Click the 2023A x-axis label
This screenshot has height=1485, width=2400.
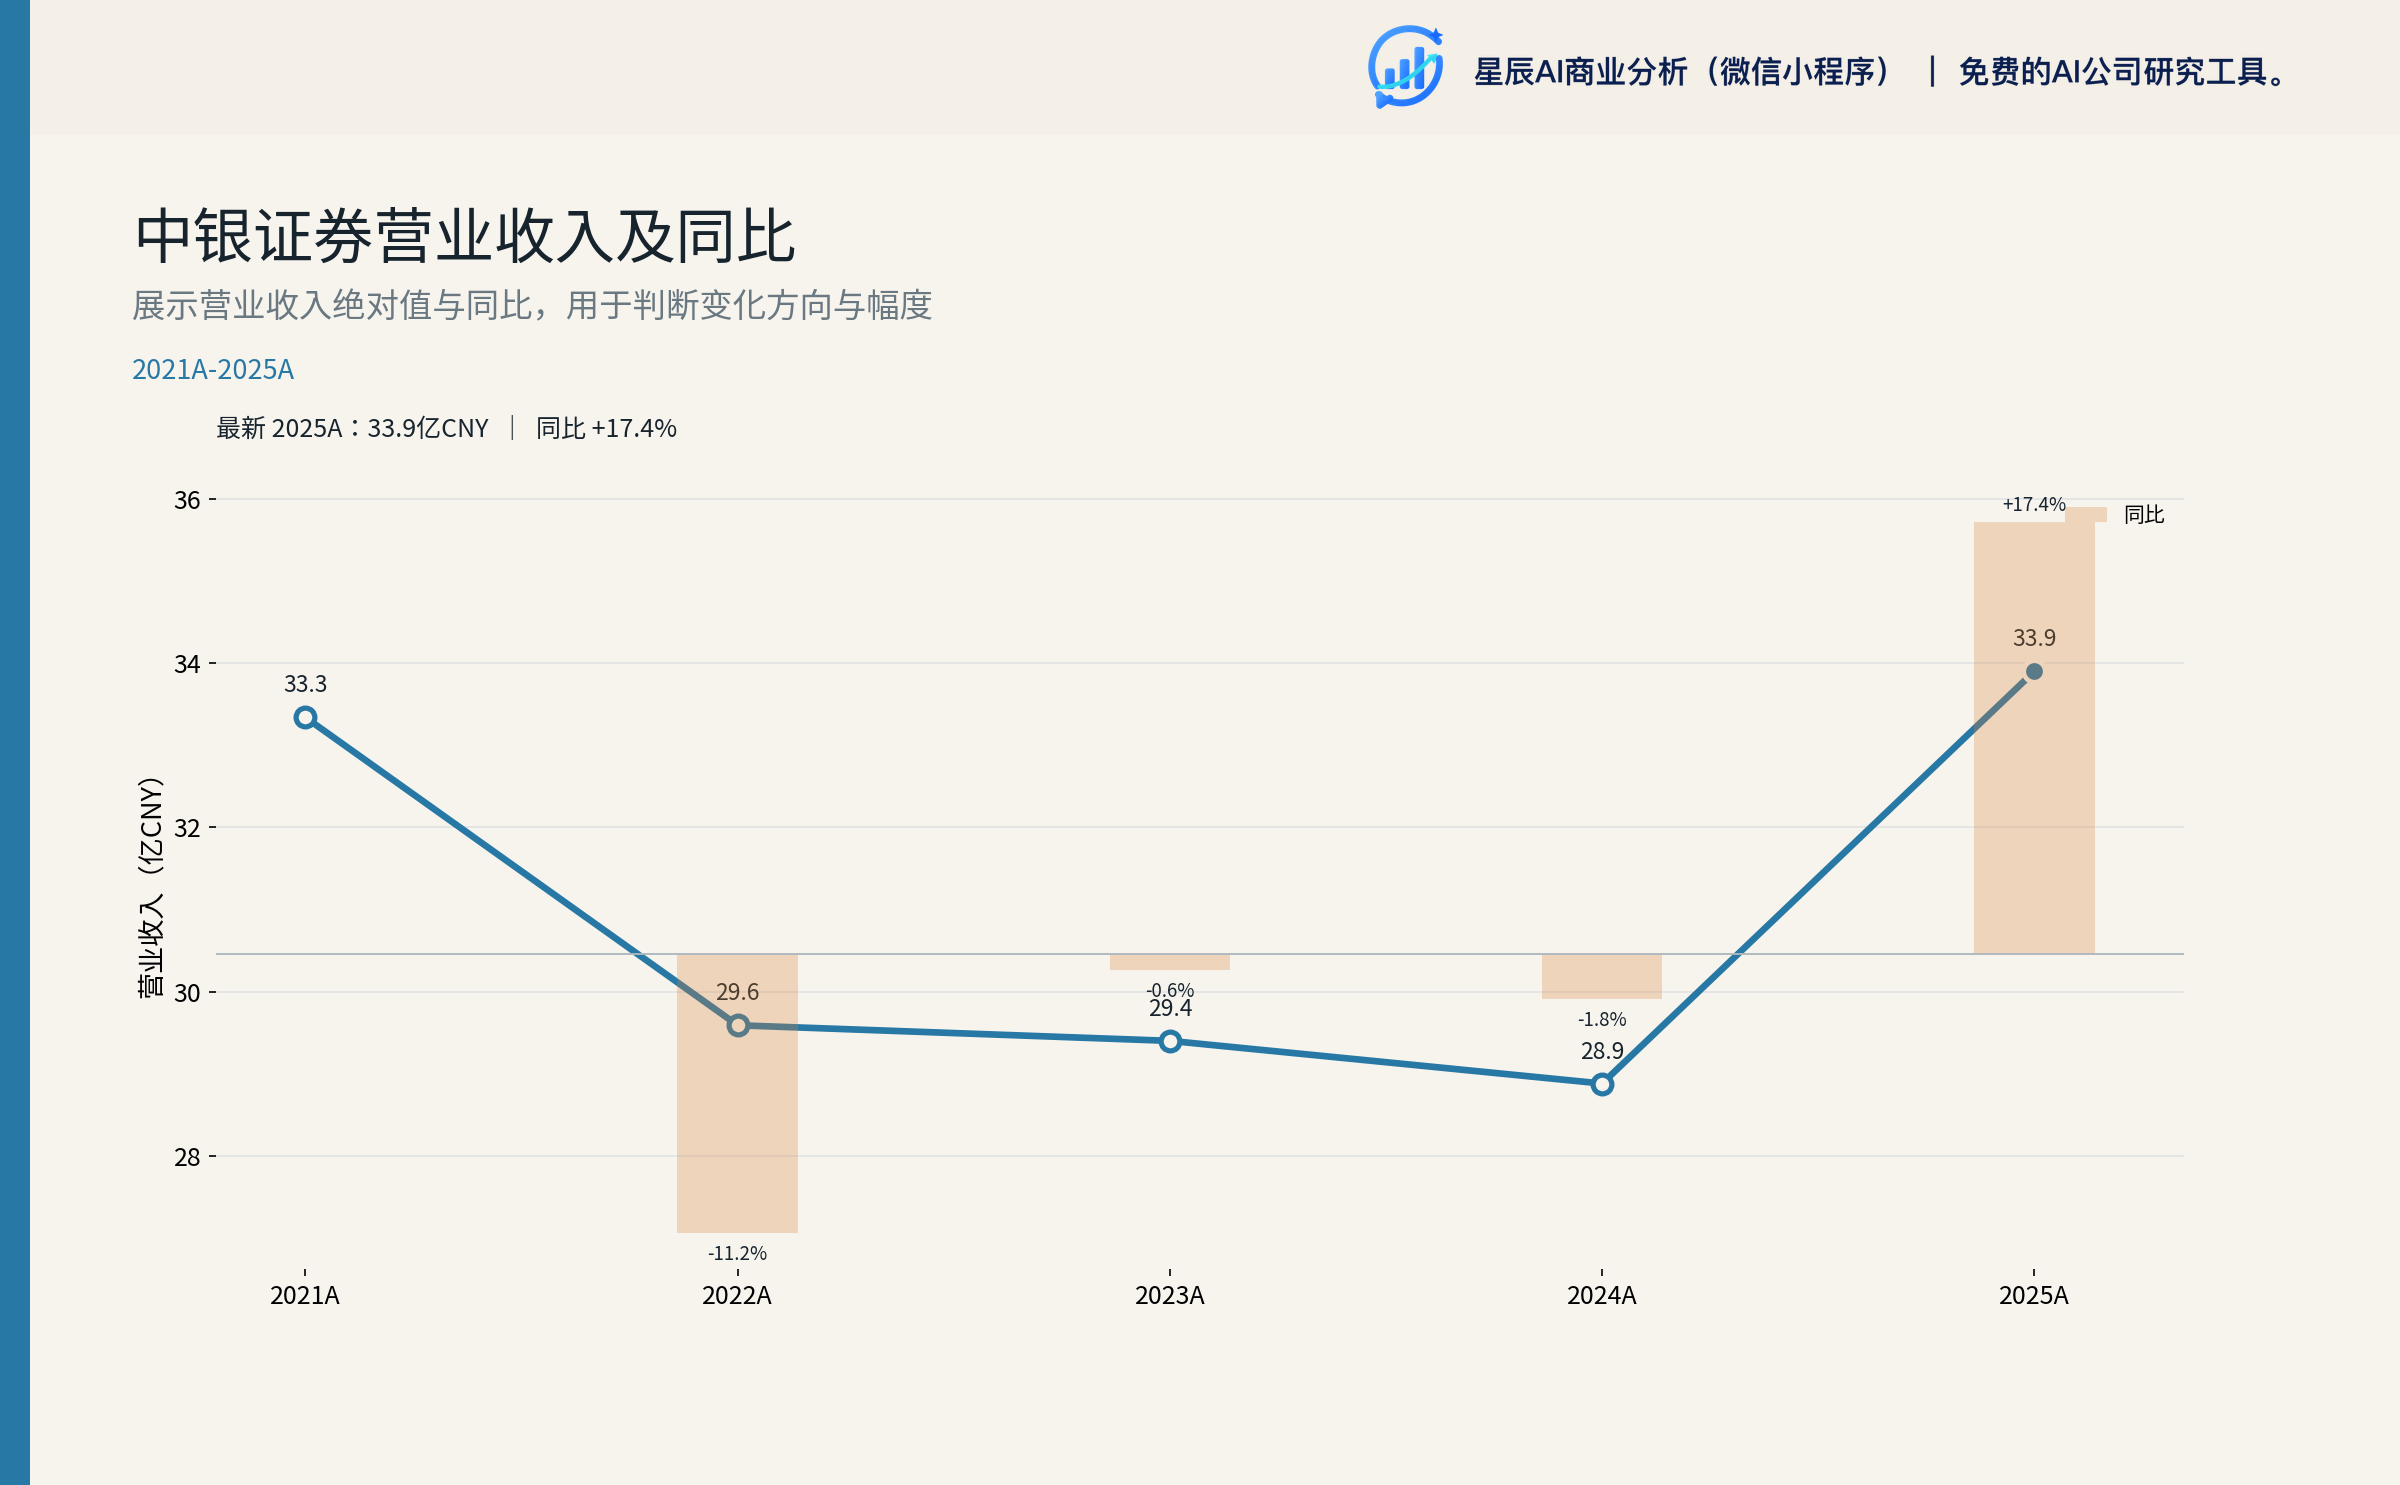point(1170,1296)
